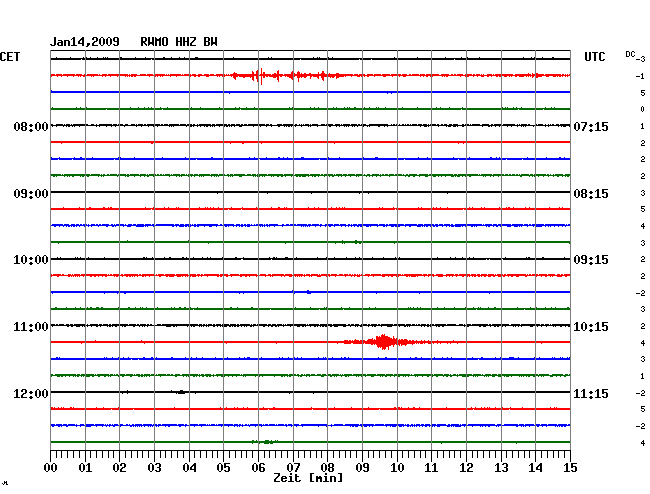Click the date label Jan14,2009
The width and height of the screenshot is (650, 494).
85,42
